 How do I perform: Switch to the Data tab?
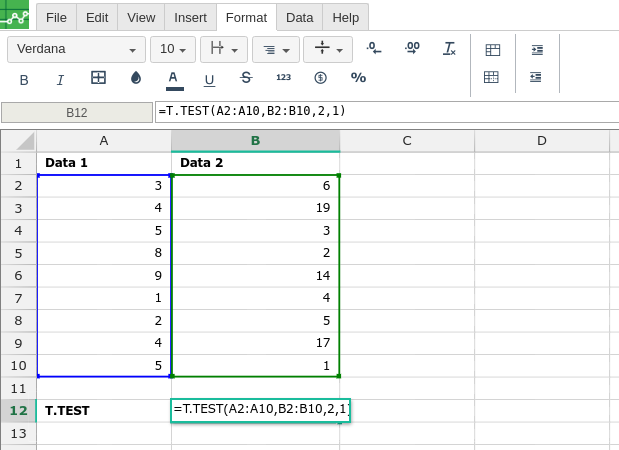point(299,17)
